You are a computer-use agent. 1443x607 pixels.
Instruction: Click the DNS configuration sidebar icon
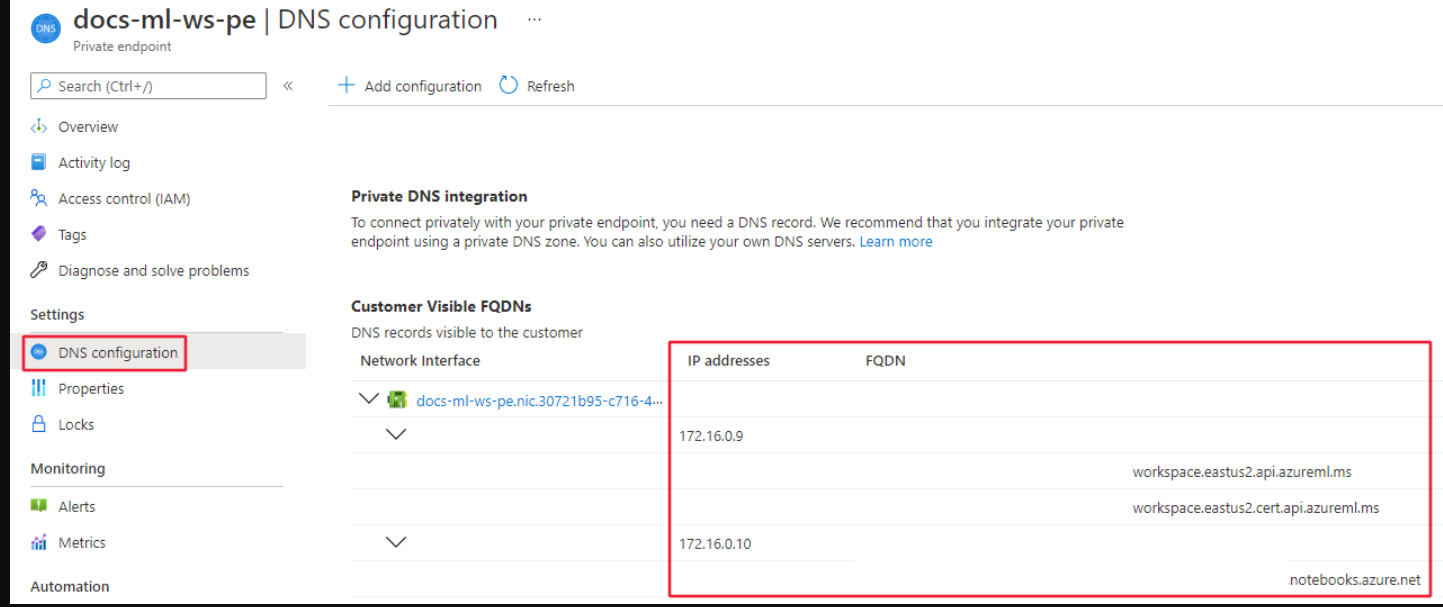tap(39, 352)
